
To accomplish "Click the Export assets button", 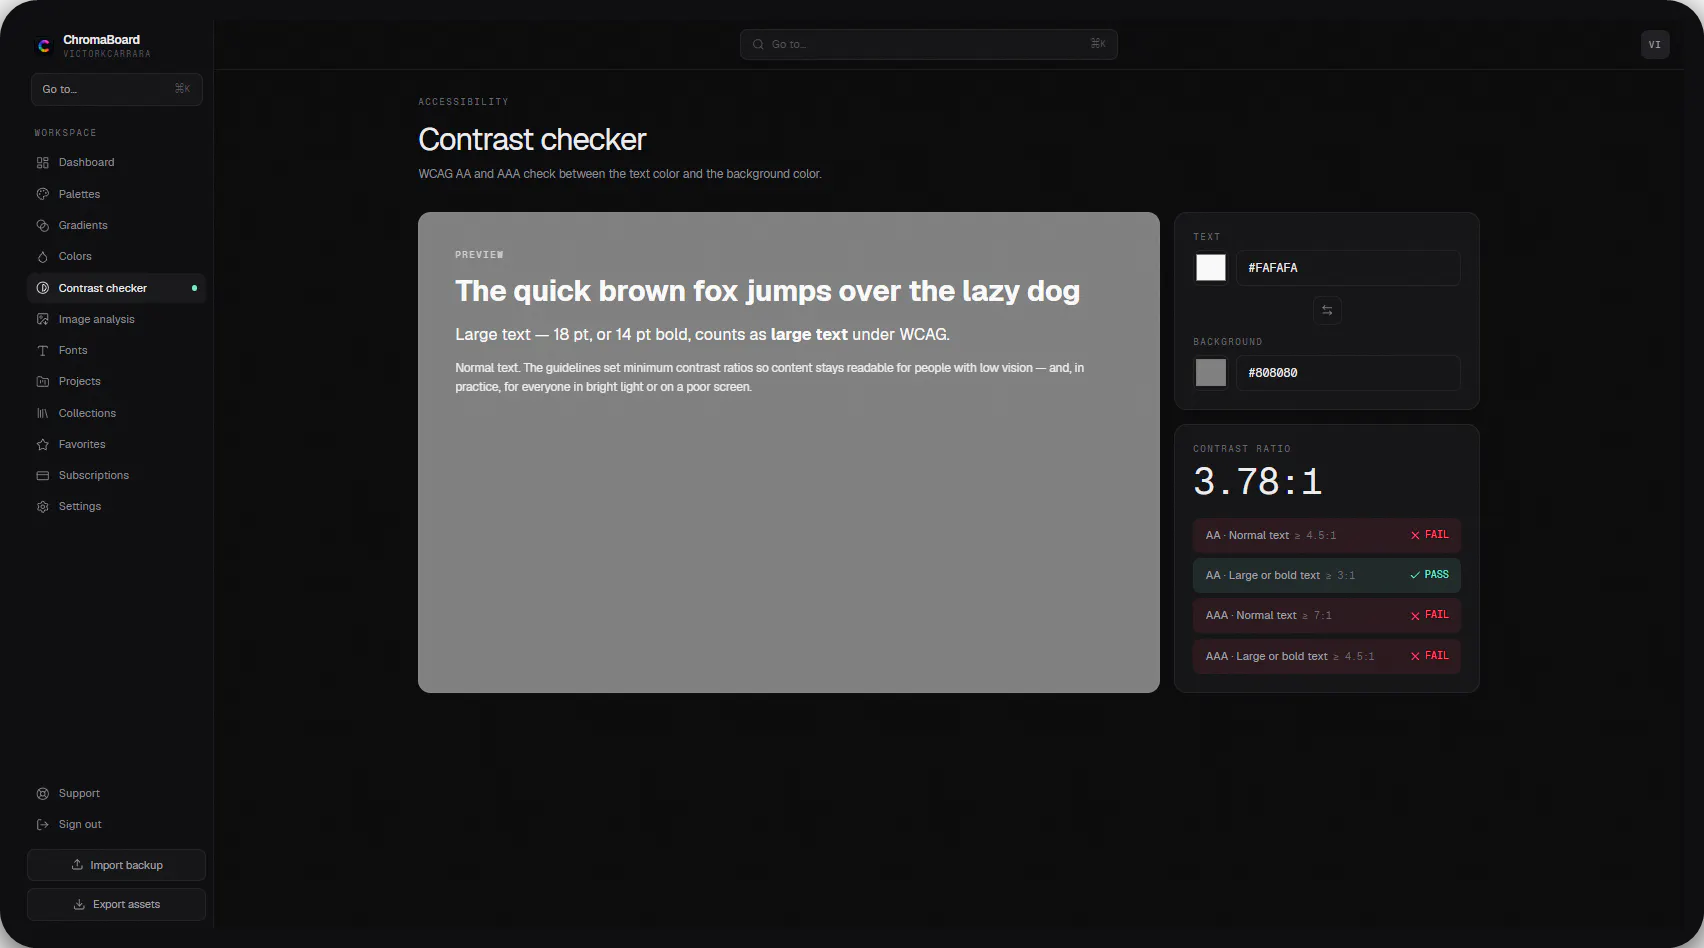I will click(116, 904).
